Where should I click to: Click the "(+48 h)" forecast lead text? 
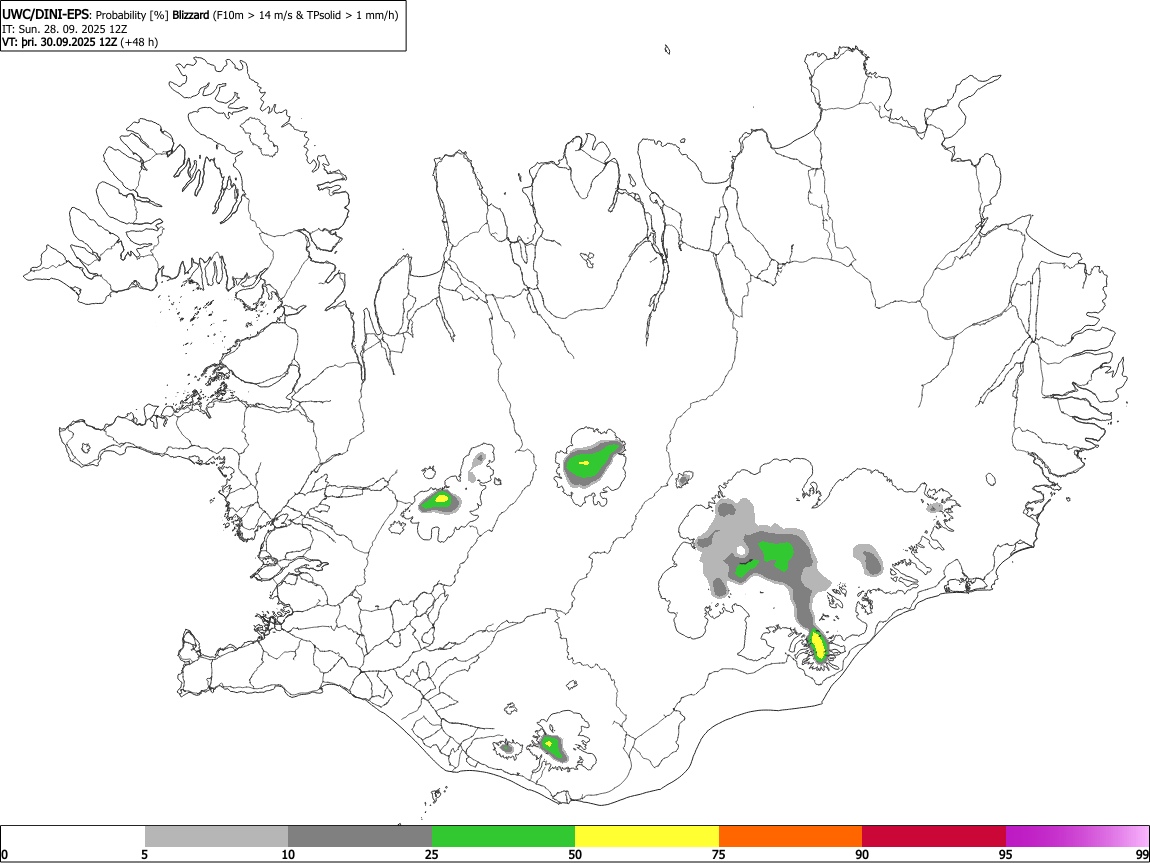coord(139,42)
